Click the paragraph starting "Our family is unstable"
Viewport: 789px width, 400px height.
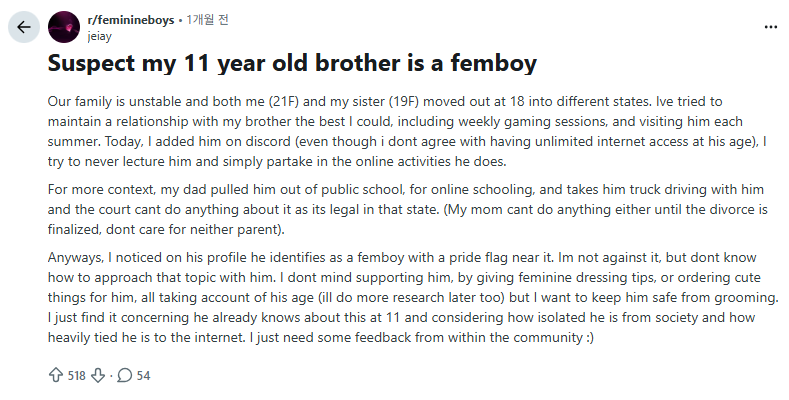coord(400,132)
